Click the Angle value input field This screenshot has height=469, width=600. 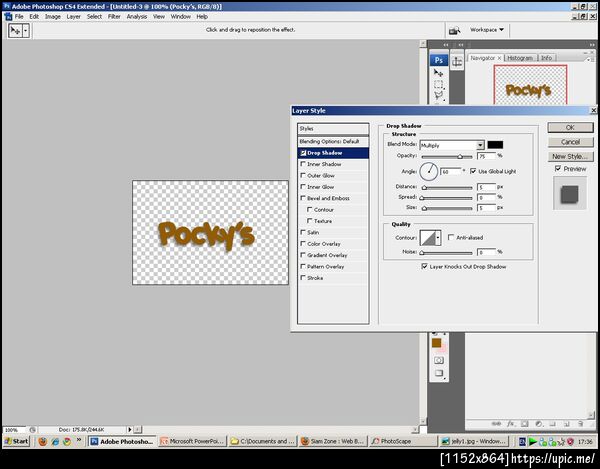tap(451, 172)
